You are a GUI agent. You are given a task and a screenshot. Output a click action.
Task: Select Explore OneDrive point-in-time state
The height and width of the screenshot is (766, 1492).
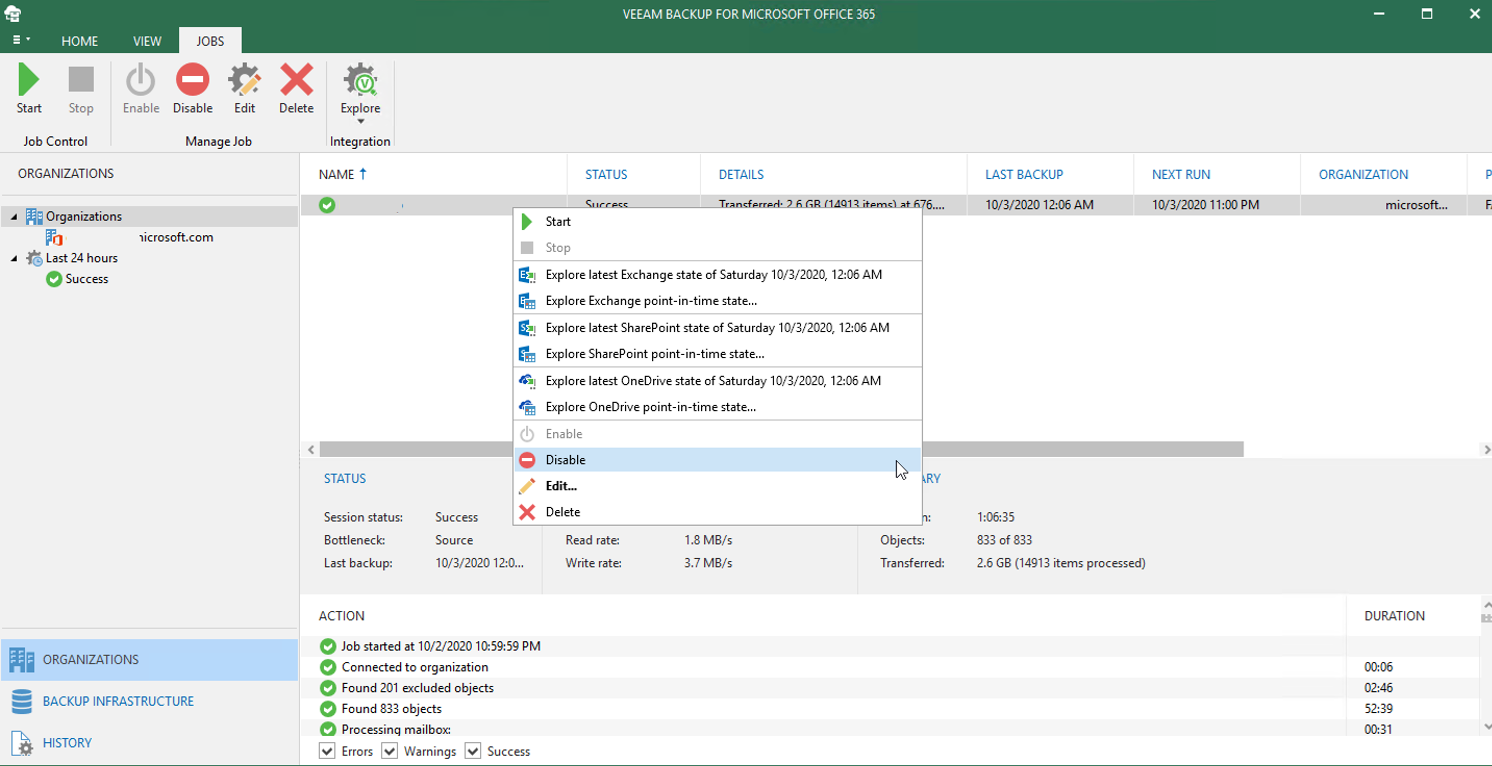[717, 407]
